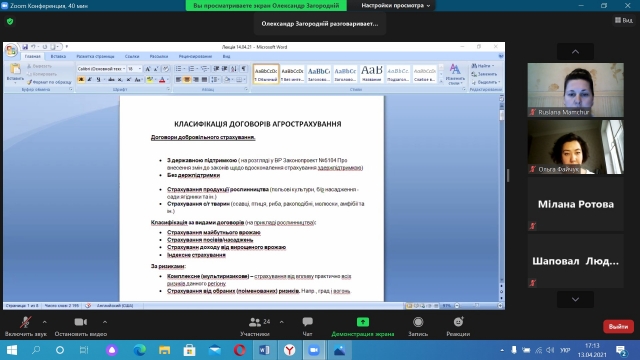Toggle bold formatting in Word ribbon
This screenshot has width=640, height=360.
click(x=81, y=80)
